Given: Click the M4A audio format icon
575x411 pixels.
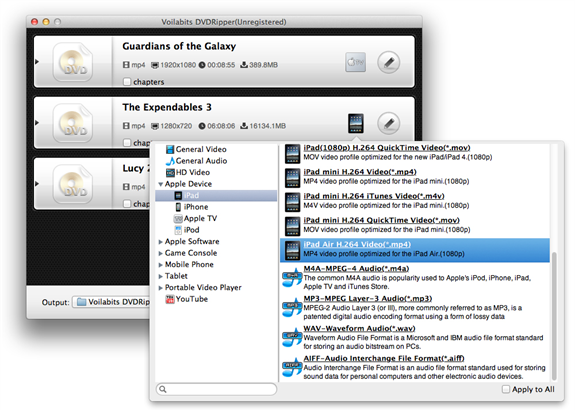Looking at the screenshot, I should pos(292,278).
